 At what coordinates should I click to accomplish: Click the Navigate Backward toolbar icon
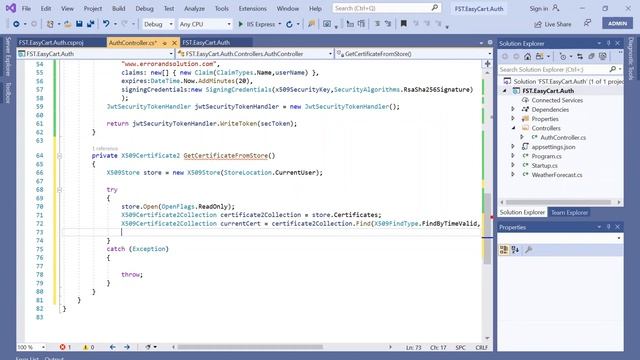click(16, 24)
